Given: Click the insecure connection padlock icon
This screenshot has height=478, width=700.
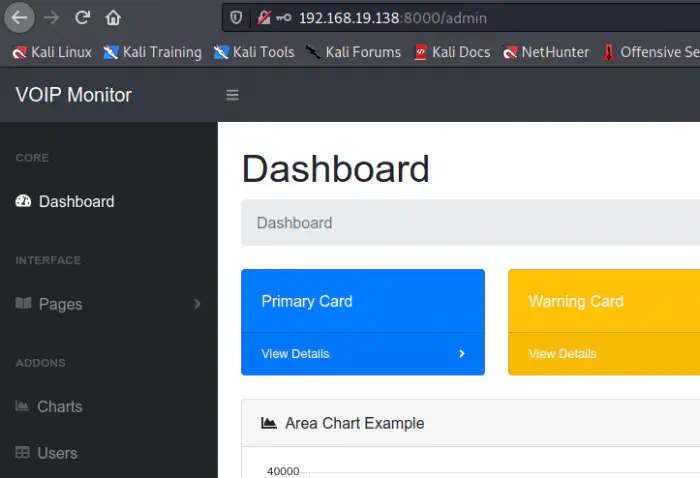Looking at the screenshot, I should (x=264, y=18).
